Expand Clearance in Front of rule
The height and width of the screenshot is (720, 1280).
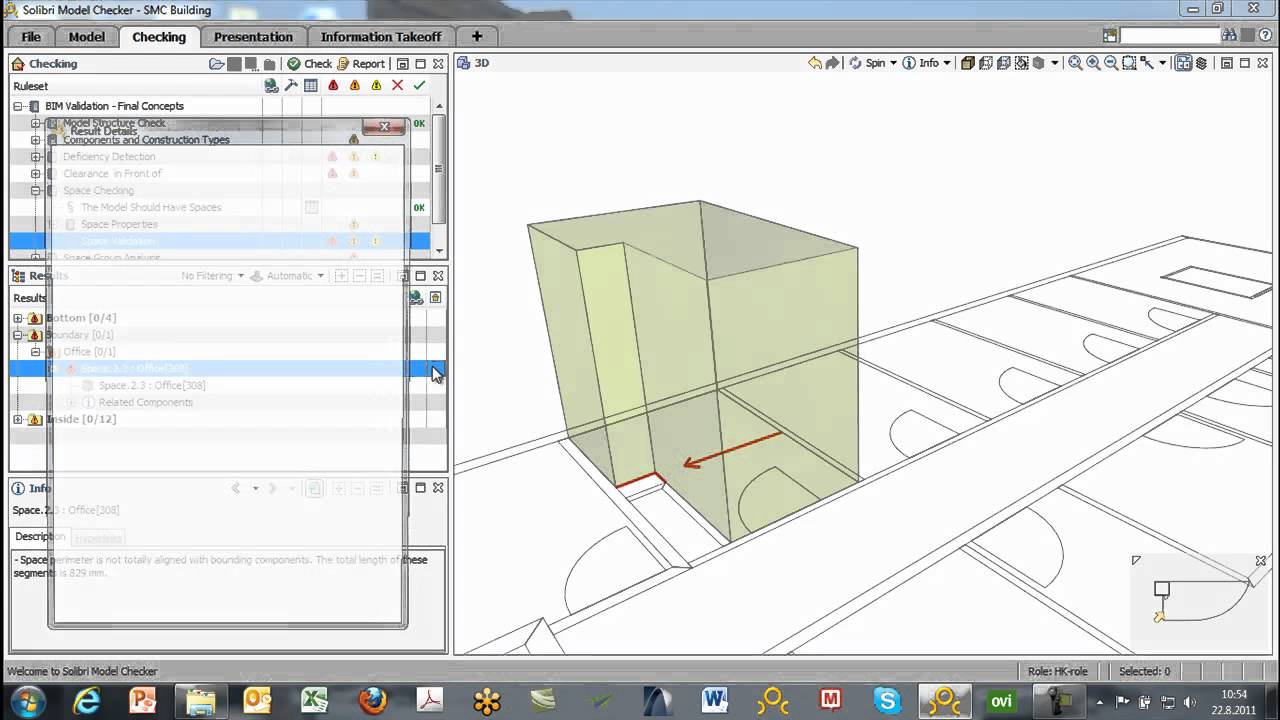(36, 174)
